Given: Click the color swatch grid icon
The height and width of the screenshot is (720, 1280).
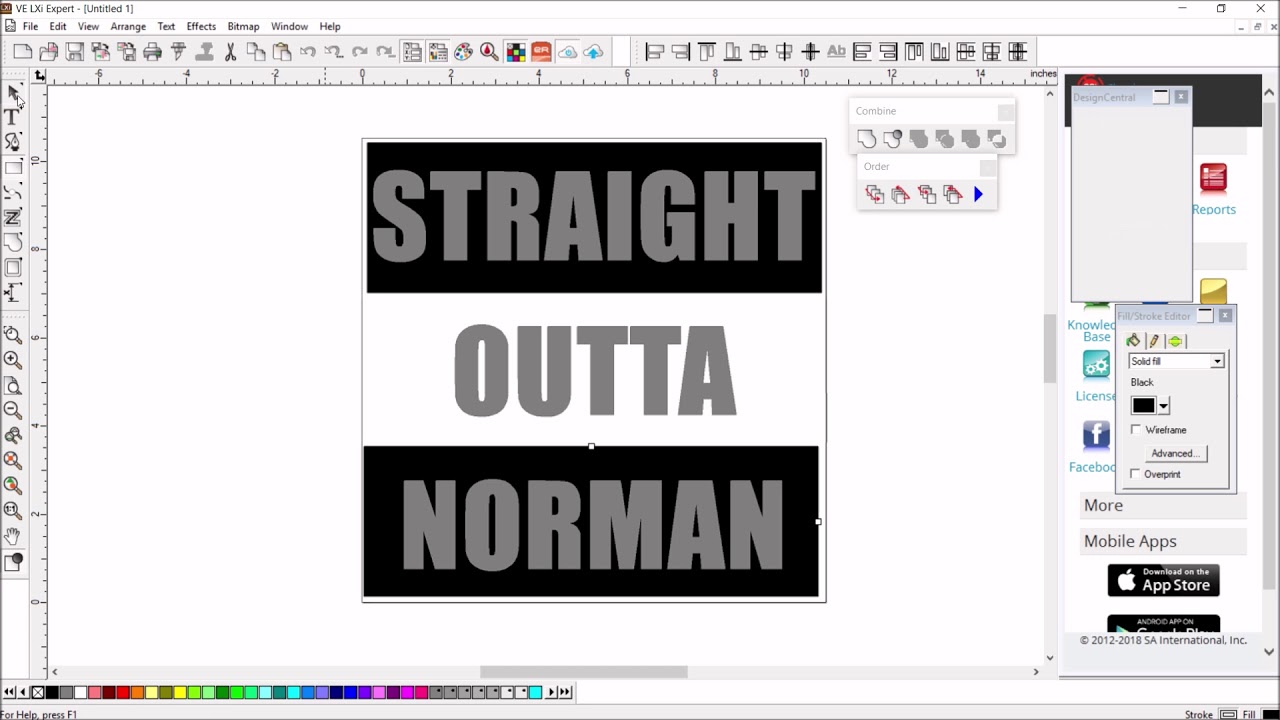Looking at the screenshot, I should click(x=515, y=52).
